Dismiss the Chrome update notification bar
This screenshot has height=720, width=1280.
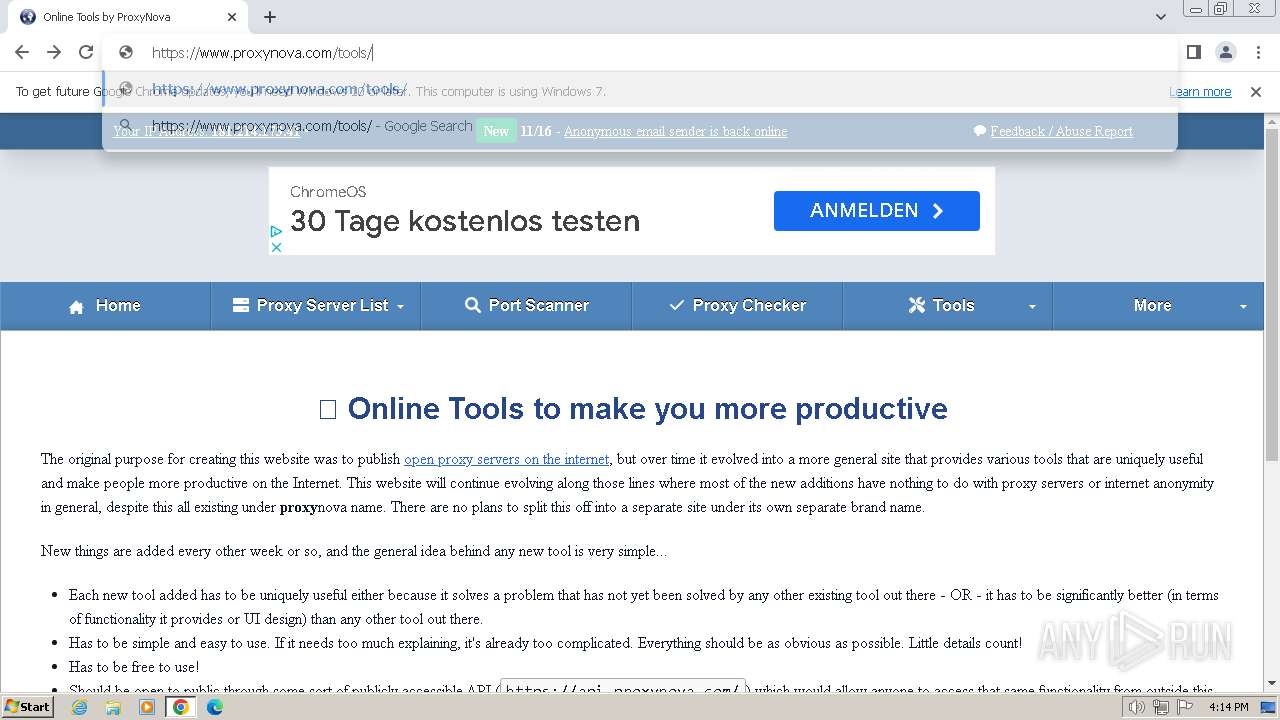pos(1256,91)
